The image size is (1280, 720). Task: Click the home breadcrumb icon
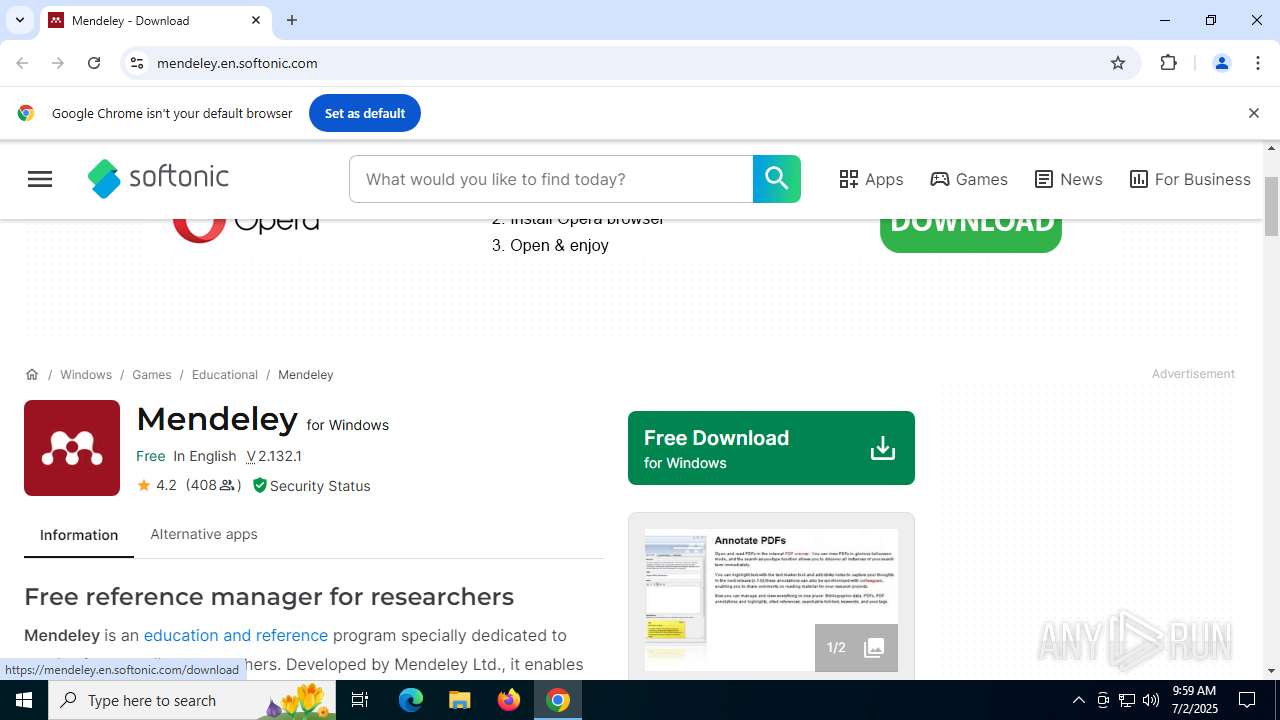[x=32, y=374]
